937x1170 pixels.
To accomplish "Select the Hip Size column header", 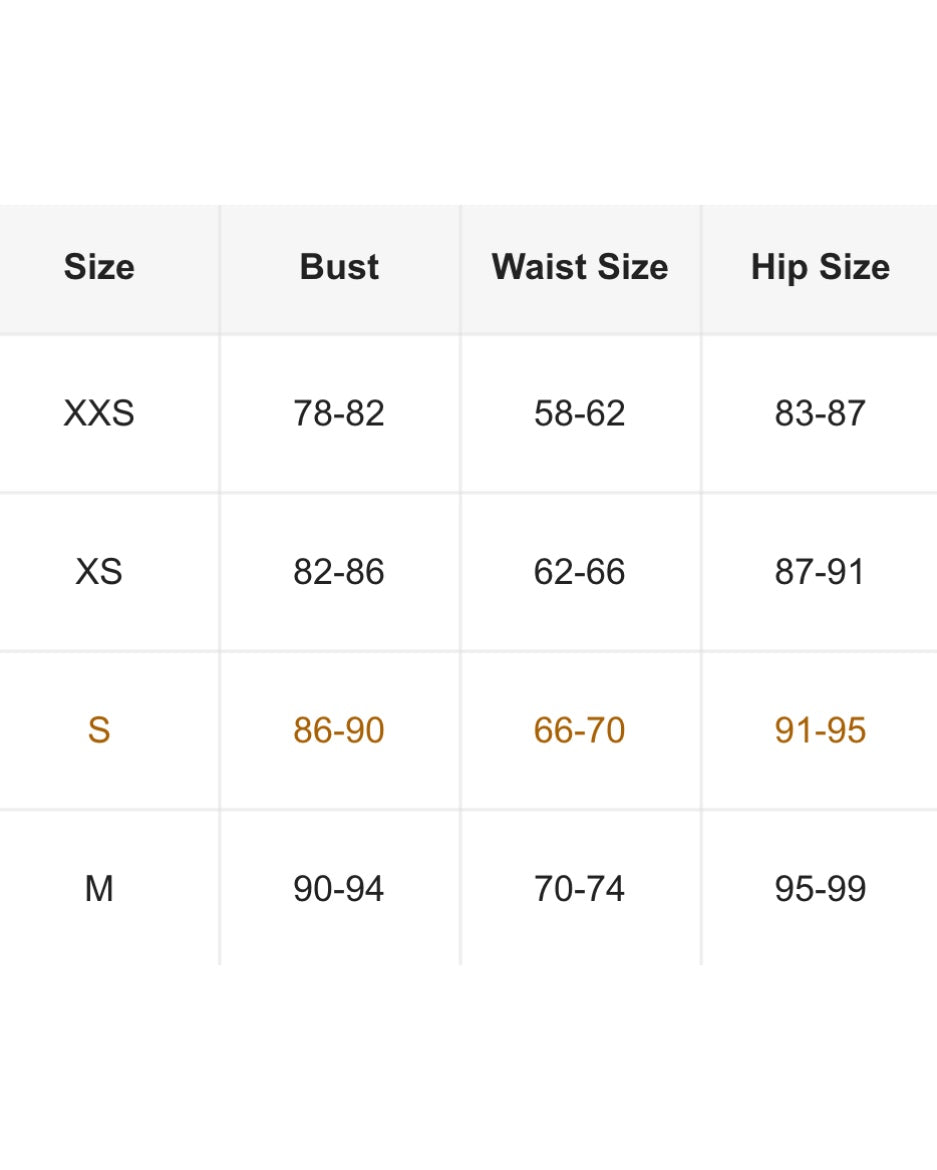I will (x=820, y=267).
